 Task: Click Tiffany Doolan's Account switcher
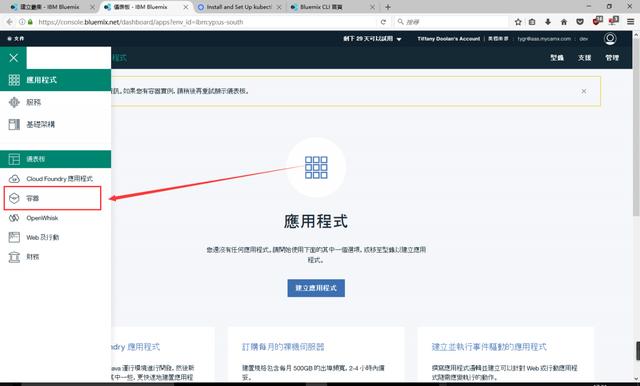(449, 39)
